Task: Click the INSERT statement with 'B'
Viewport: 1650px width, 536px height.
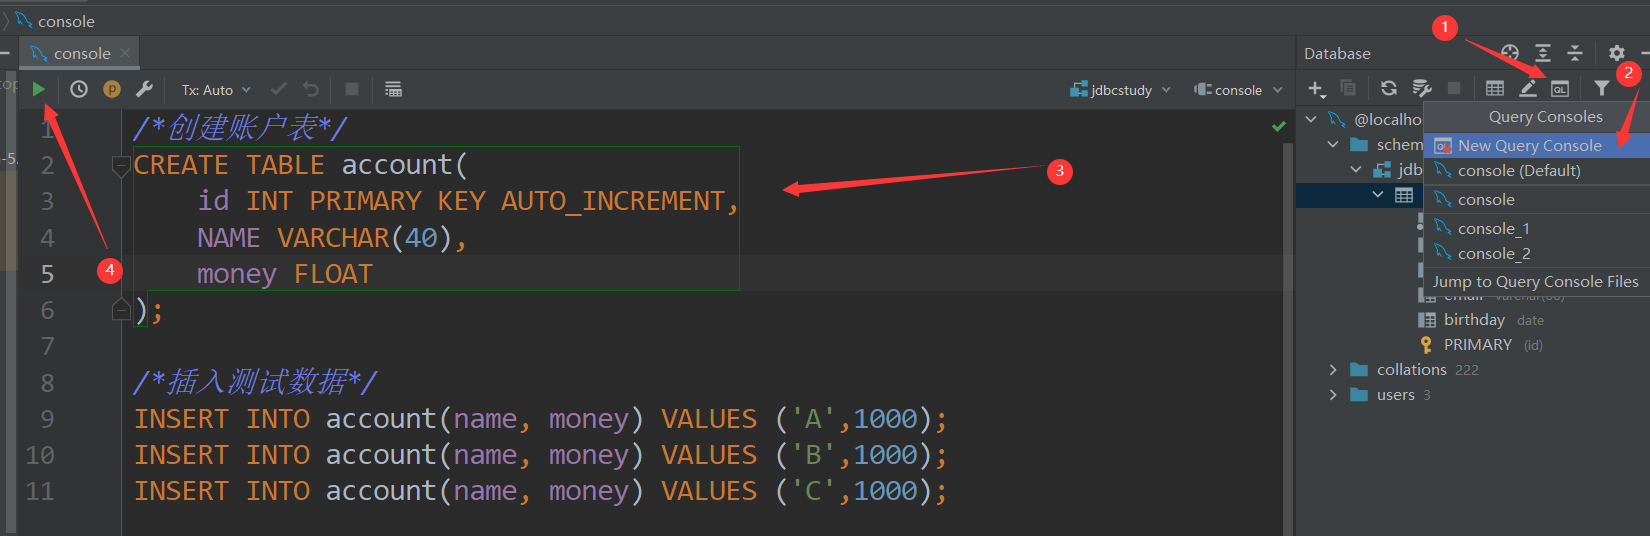Action: pyautogui.click(x=540, y=454)
